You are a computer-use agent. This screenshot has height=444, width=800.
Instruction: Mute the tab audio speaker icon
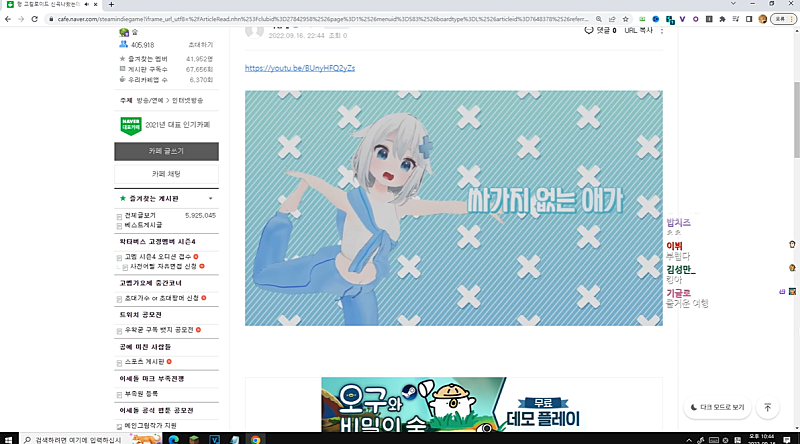pyautogui.click(x=86, y=4)
